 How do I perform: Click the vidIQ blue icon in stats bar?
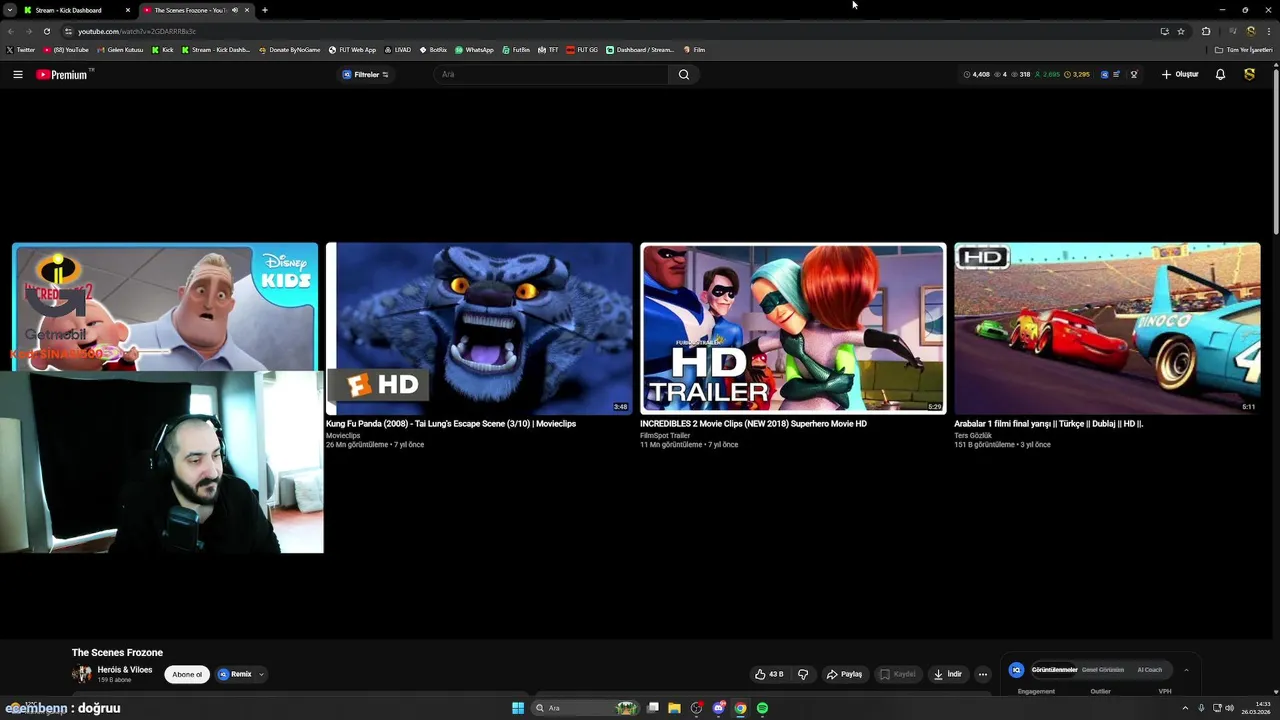click(x=1104, y=74)
